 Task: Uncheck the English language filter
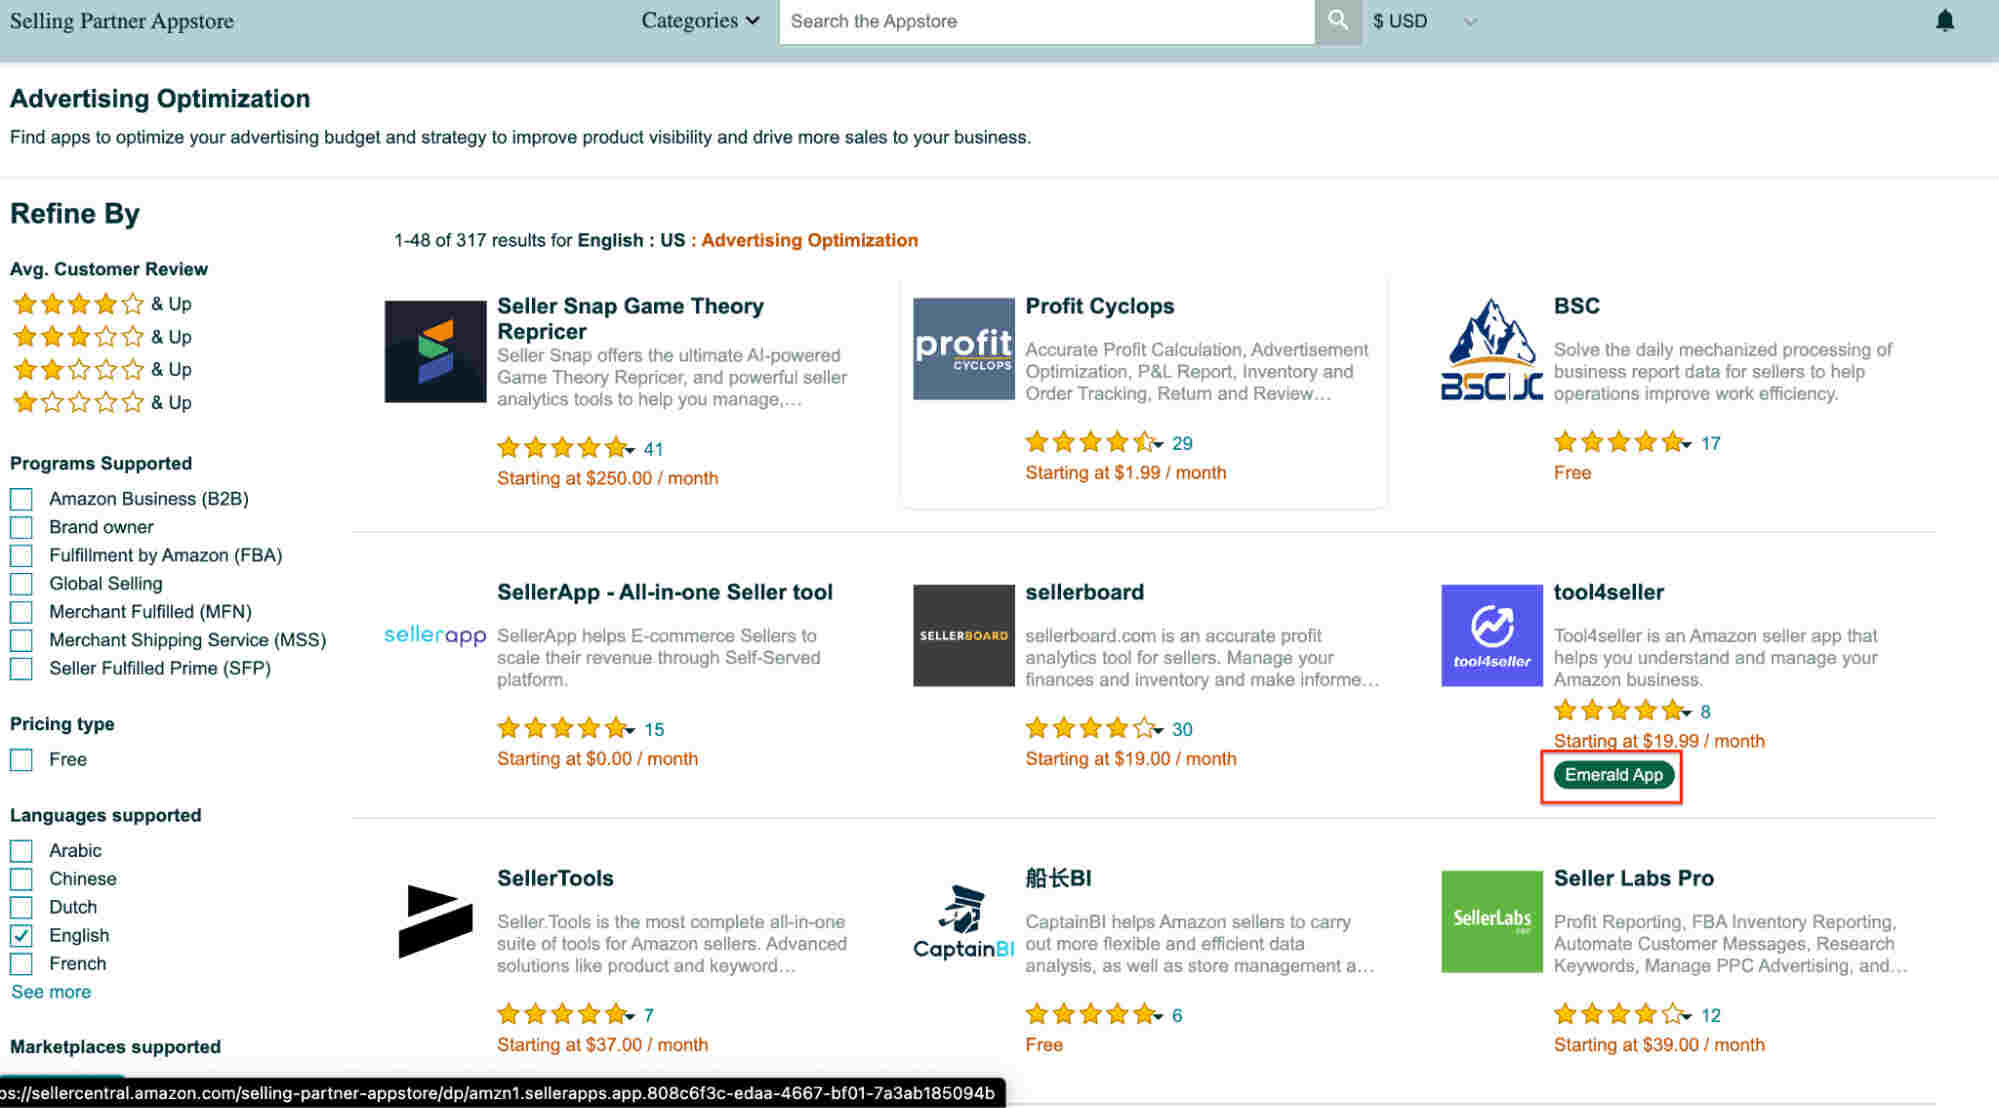point(21,935)
